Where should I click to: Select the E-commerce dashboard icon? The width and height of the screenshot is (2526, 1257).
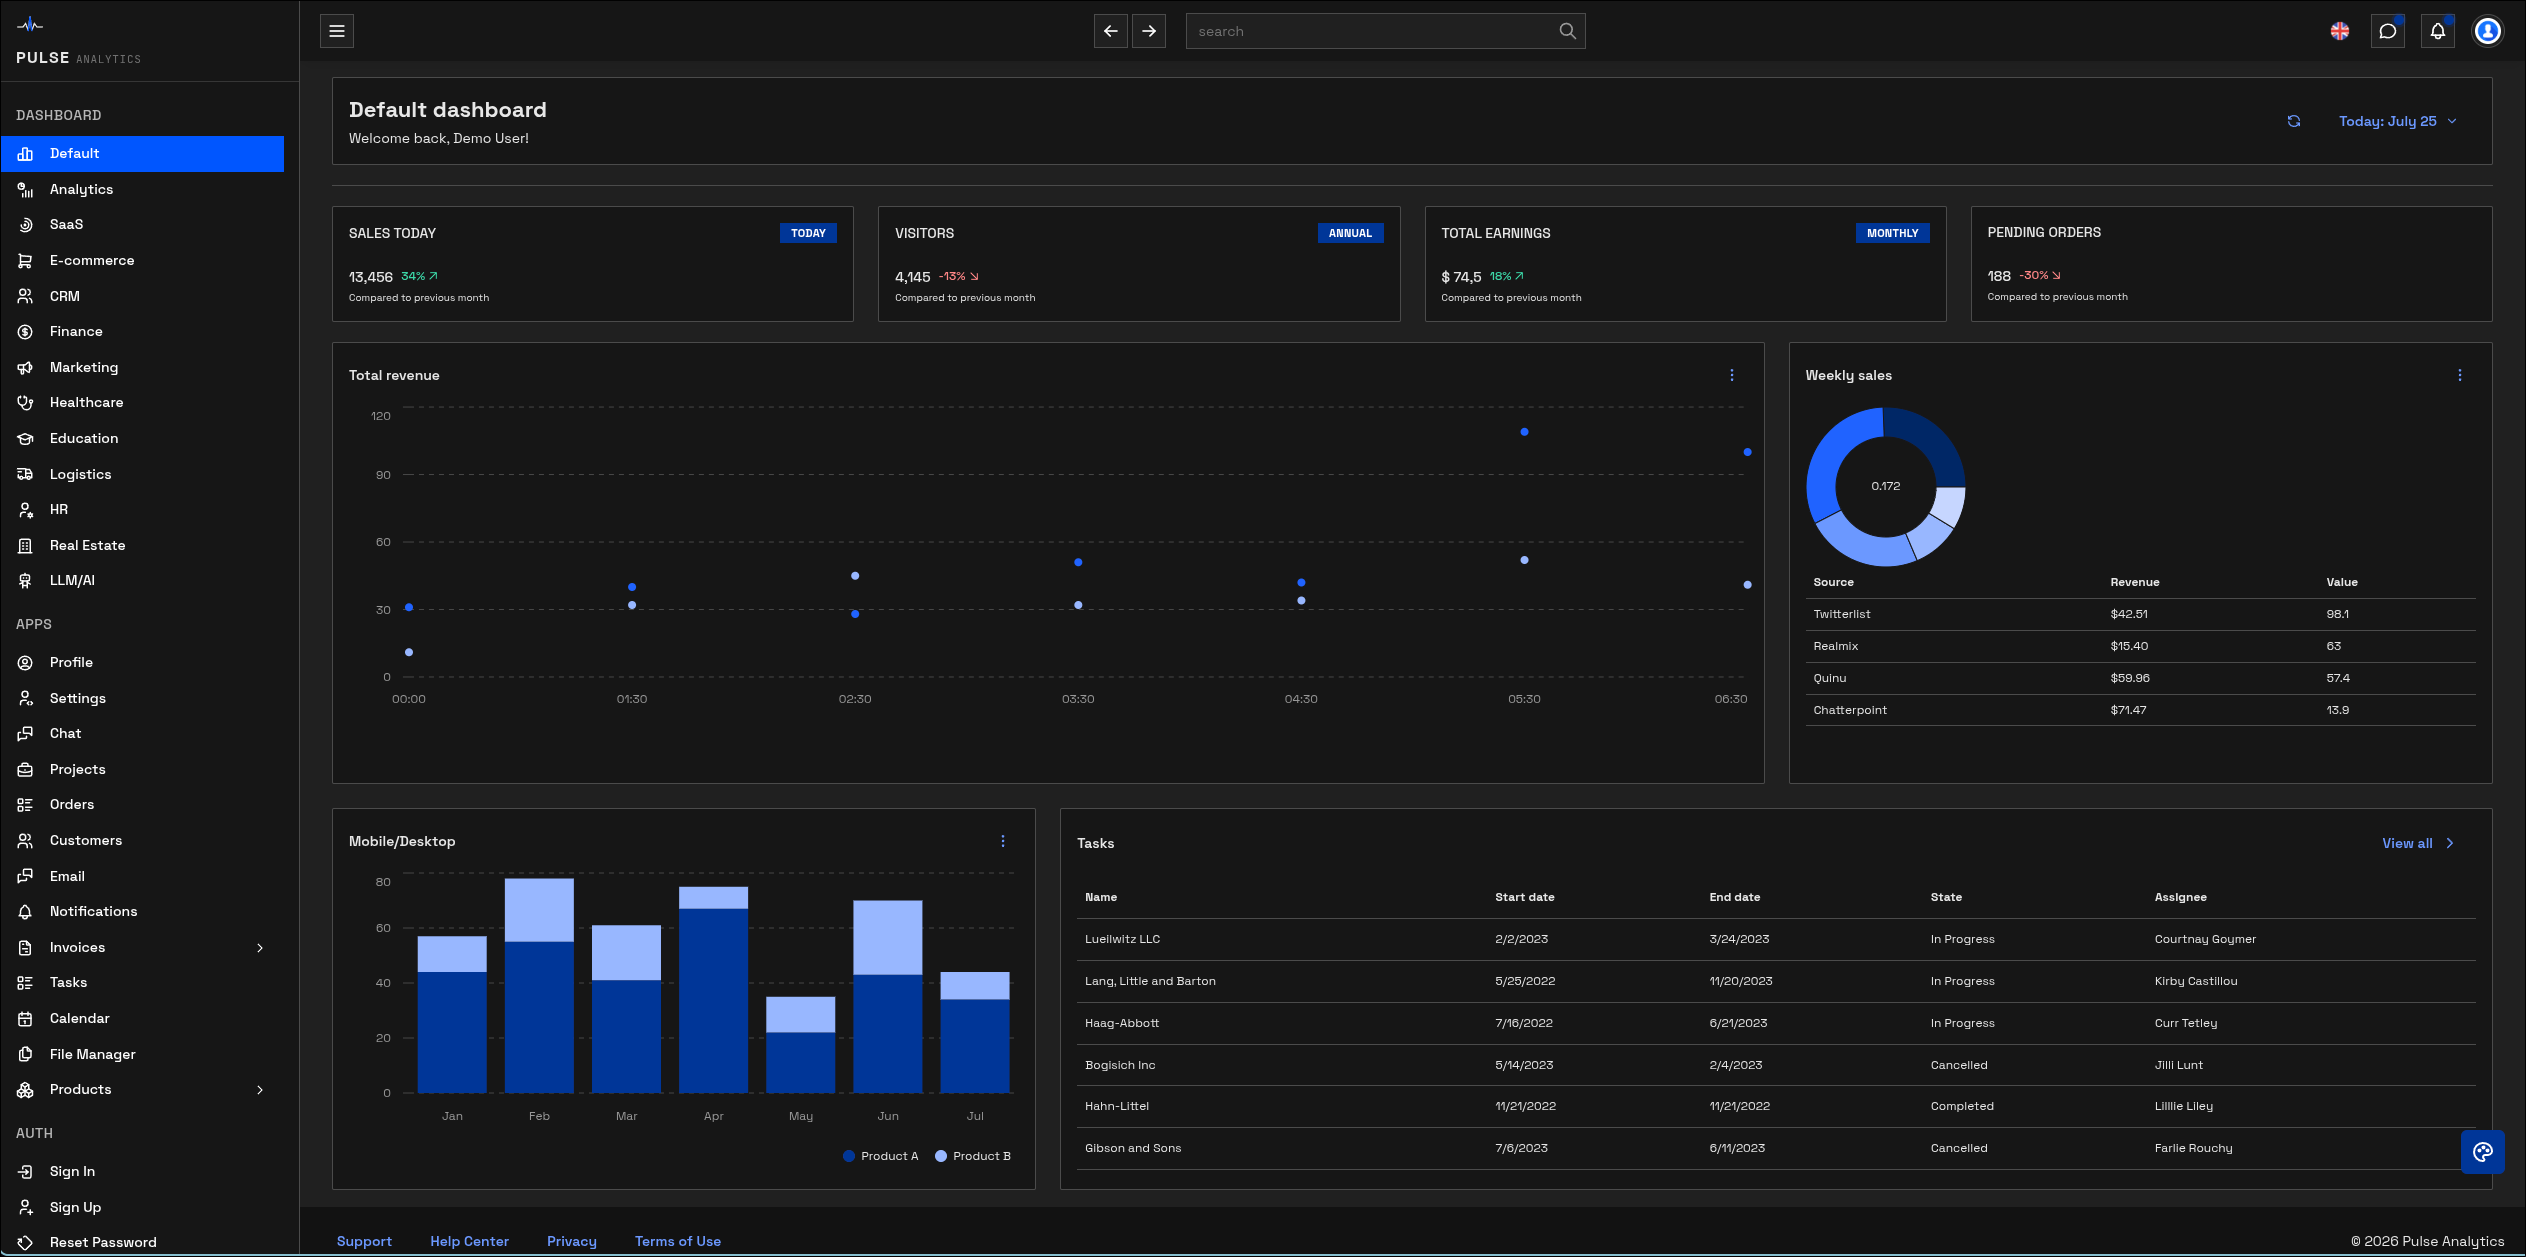pyautogui.click(x=25, y=260)
